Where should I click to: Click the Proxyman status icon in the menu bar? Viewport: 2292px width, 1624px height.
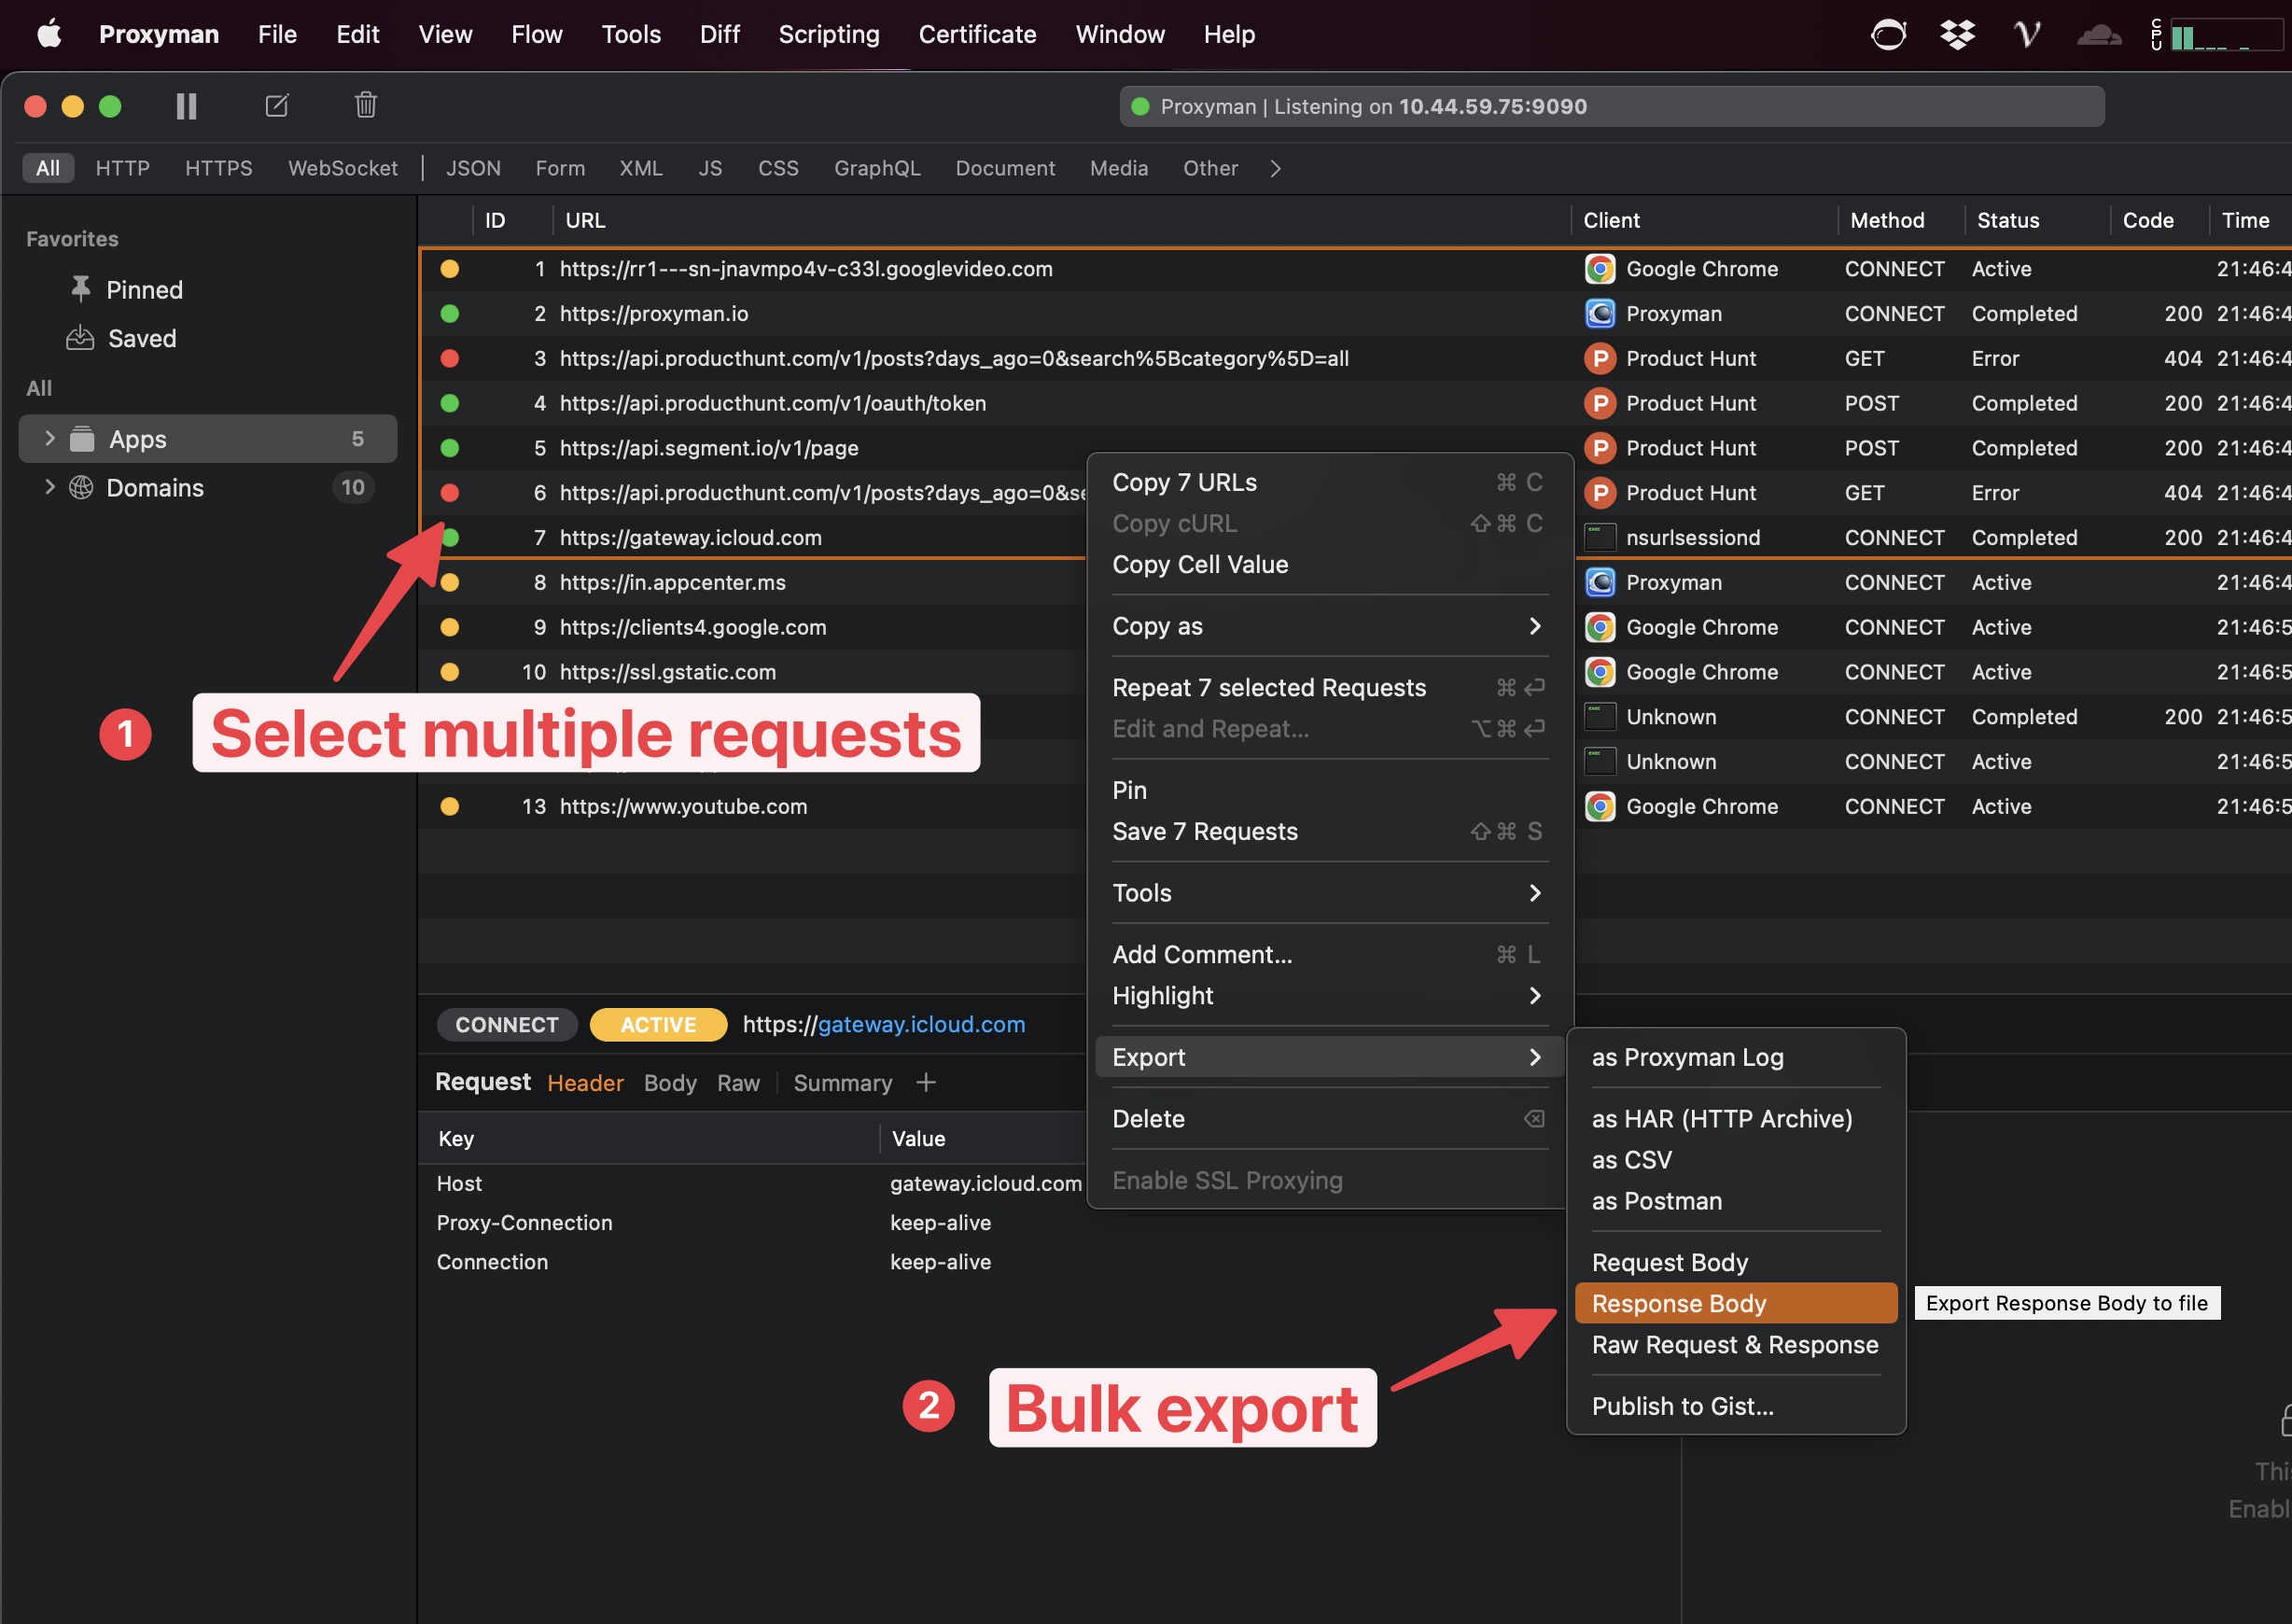[1888, 34]
